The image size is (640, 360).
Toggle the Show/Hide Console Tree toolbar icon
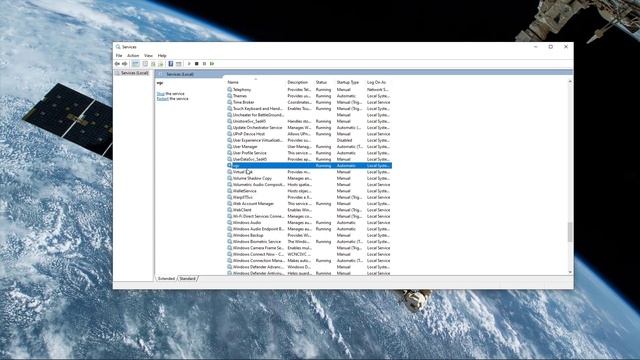136,64
